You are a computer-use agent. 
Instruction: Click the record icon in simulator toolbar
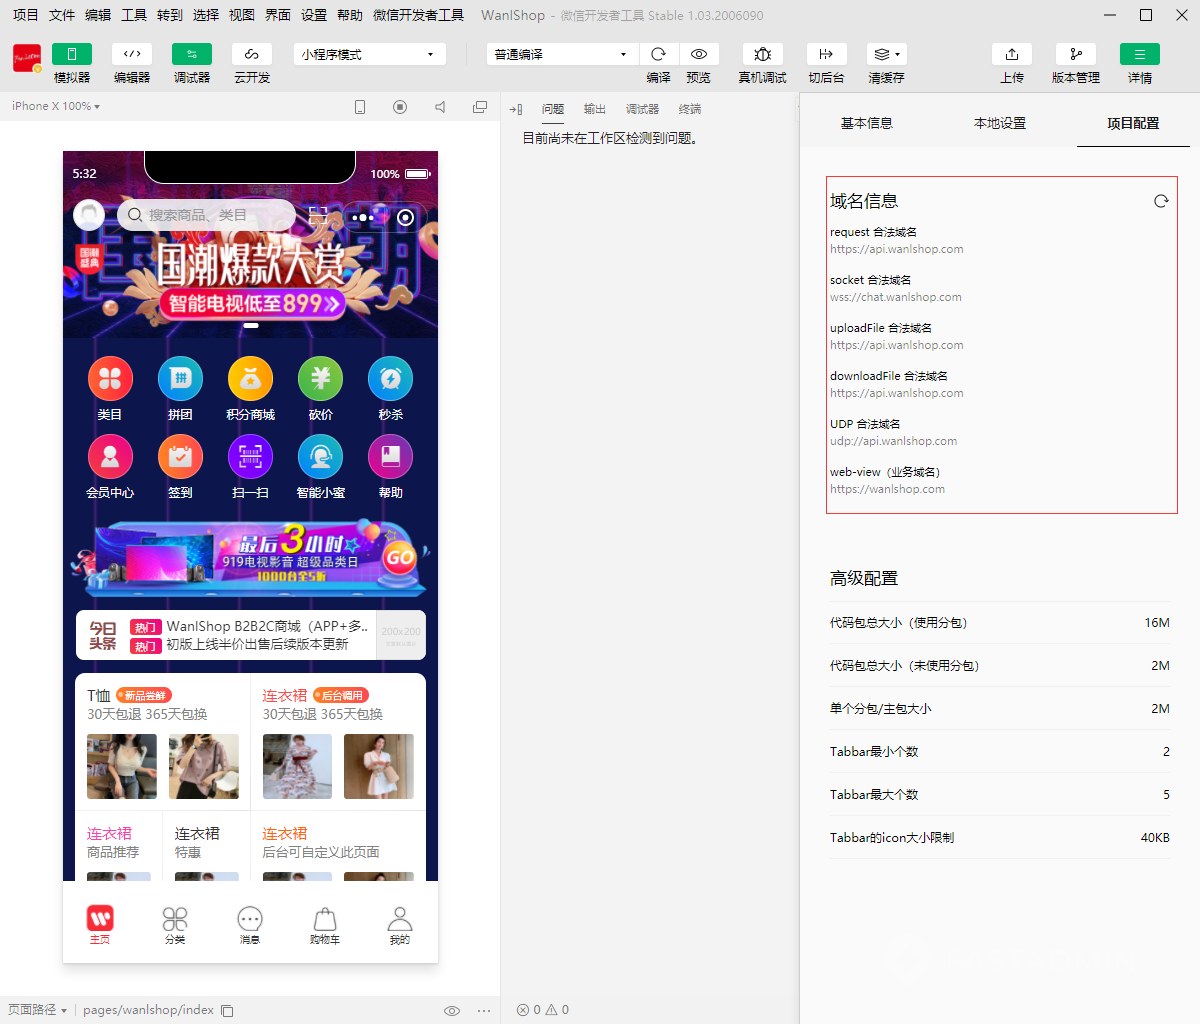pyautogui.click(x=400, y=107)
